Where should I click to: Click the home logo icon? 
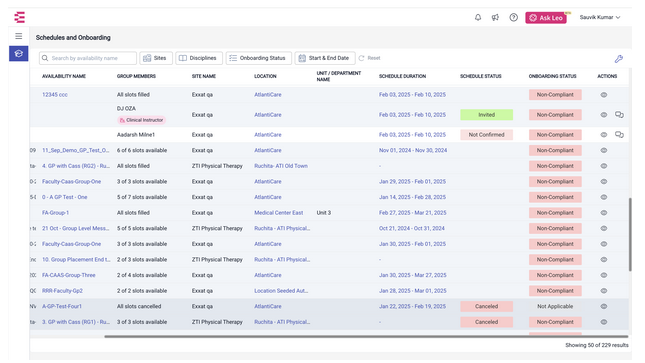point(19,17)
